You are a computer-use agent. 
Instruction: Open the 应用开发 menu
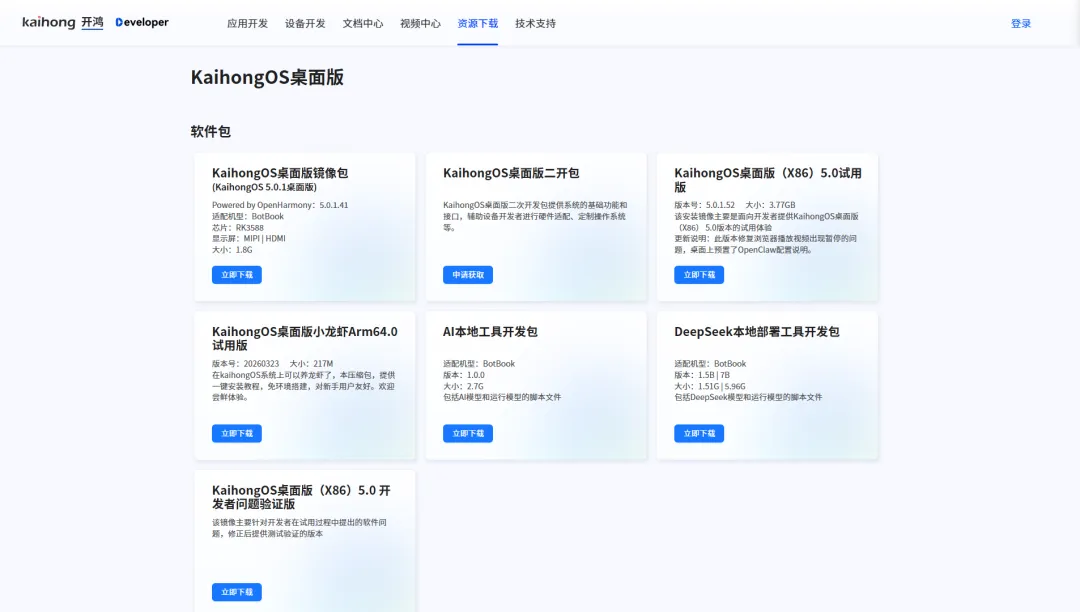[247, 23]
